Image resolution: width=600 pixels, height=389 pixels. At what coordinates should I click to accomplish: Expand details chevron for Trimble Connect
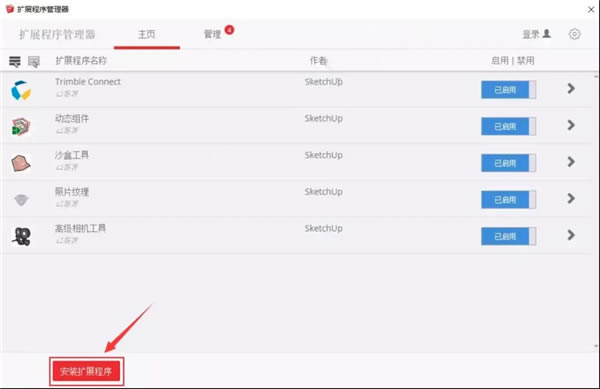tap(571, 89)
